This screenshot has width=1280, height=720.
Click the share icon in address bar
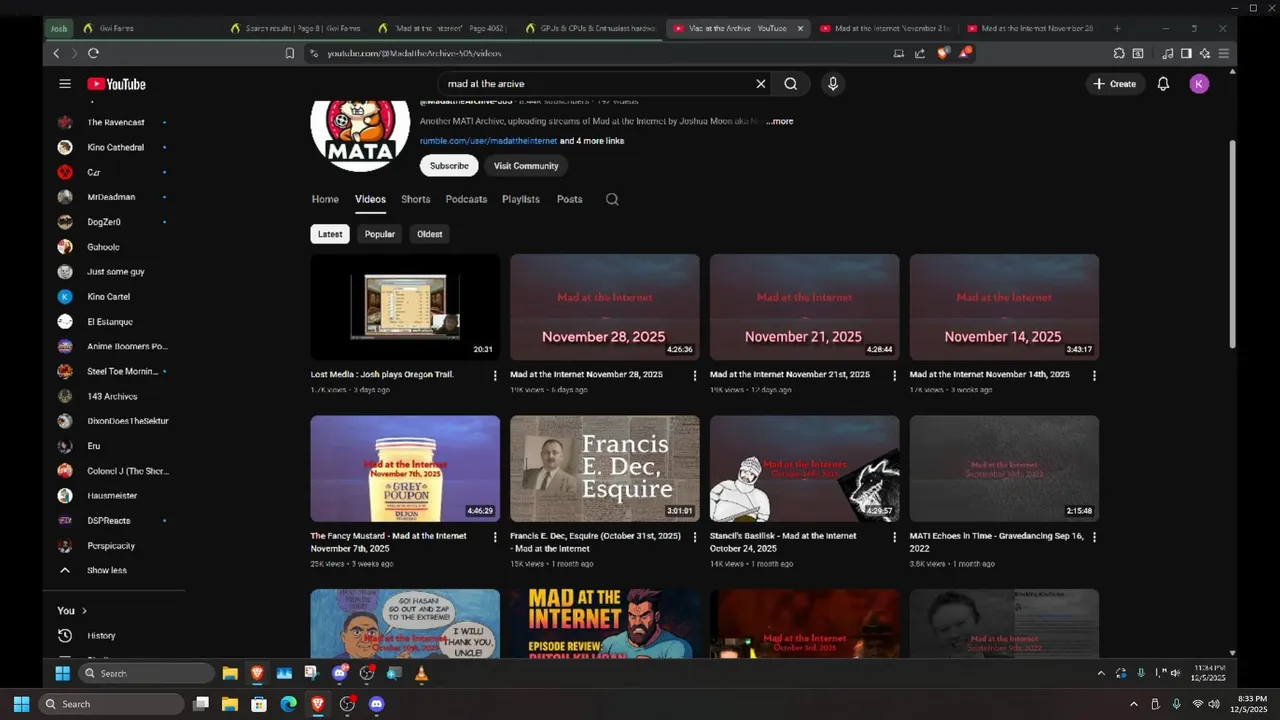(920, 53)
